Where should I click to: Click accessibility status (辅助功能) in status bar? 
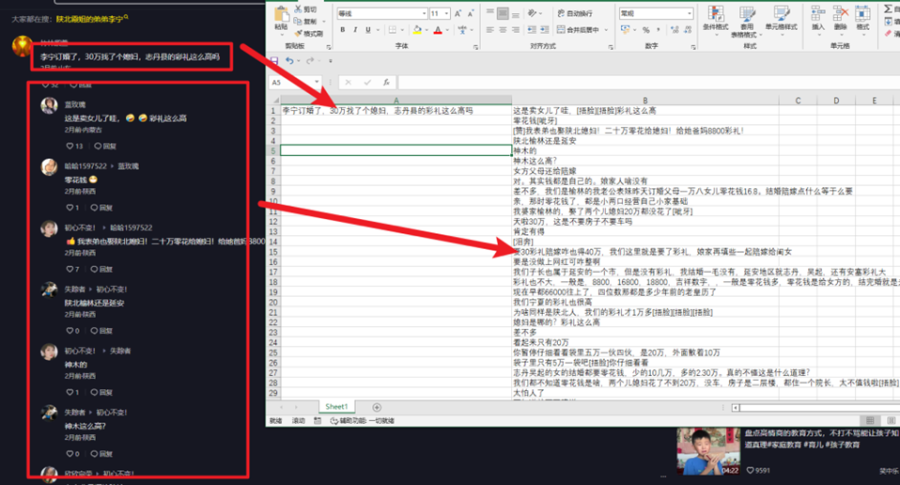coord(362,421)
